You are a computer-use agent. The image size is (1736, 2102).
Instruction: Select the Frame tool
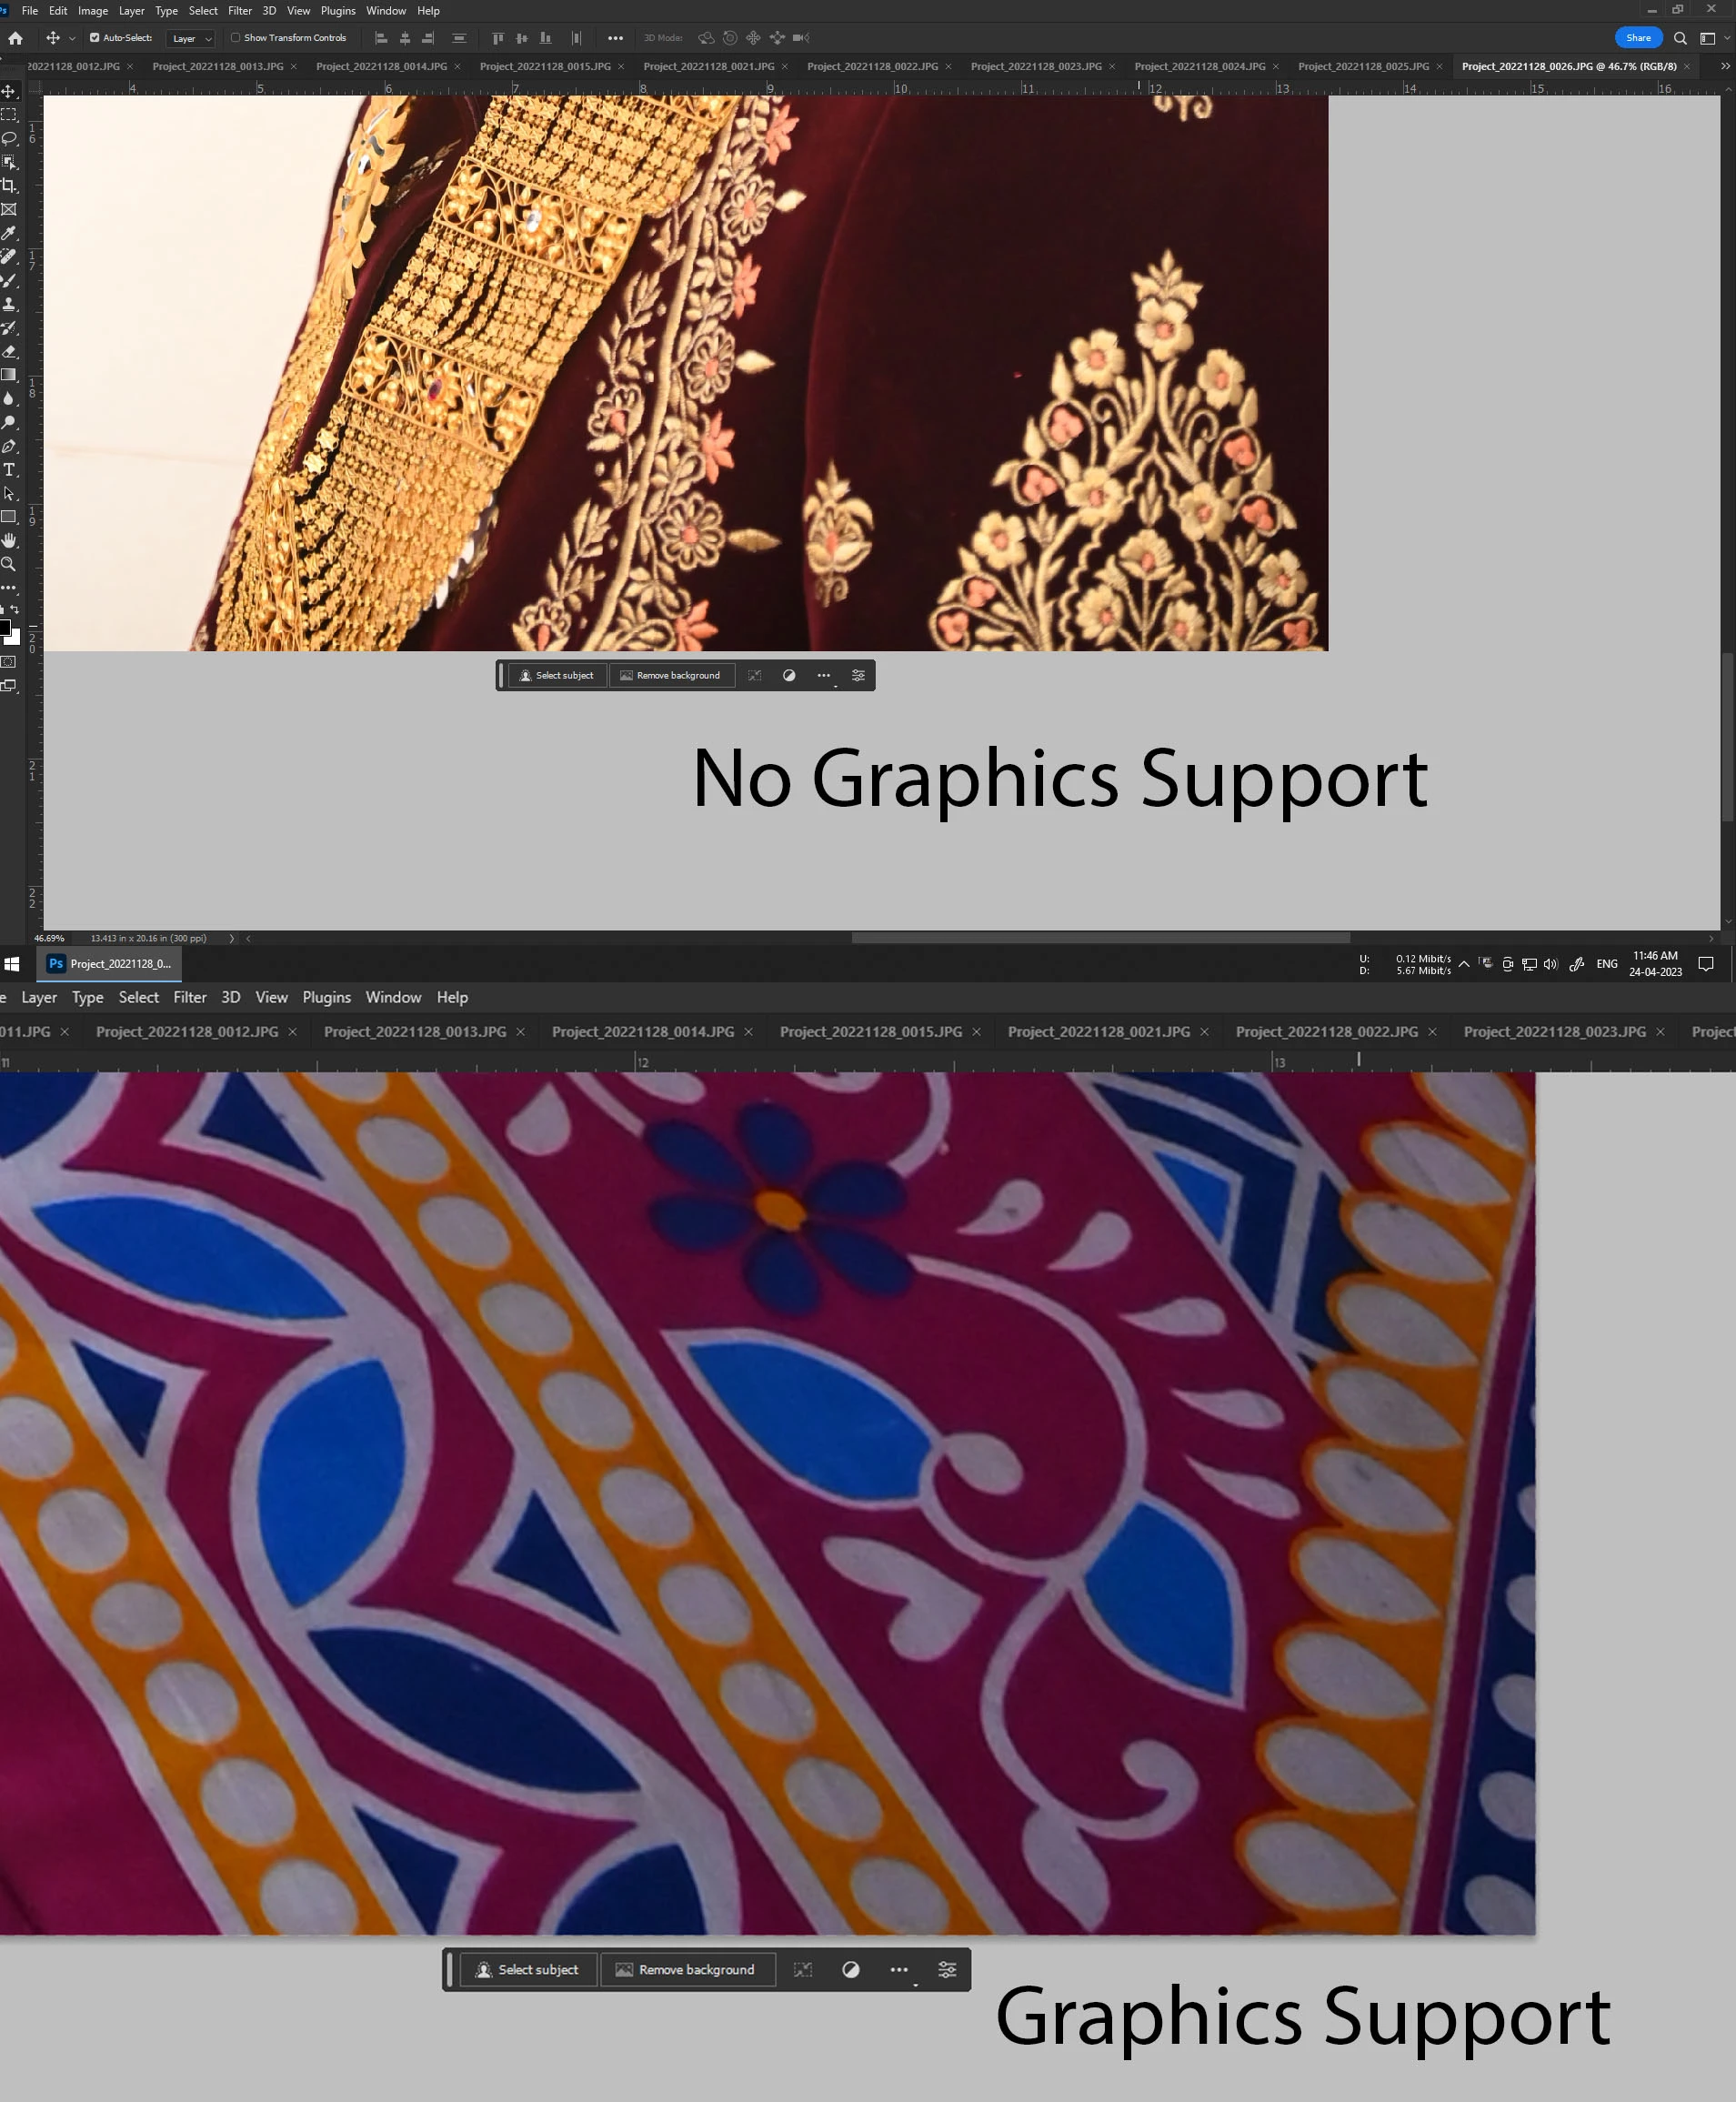pos(9,209)
